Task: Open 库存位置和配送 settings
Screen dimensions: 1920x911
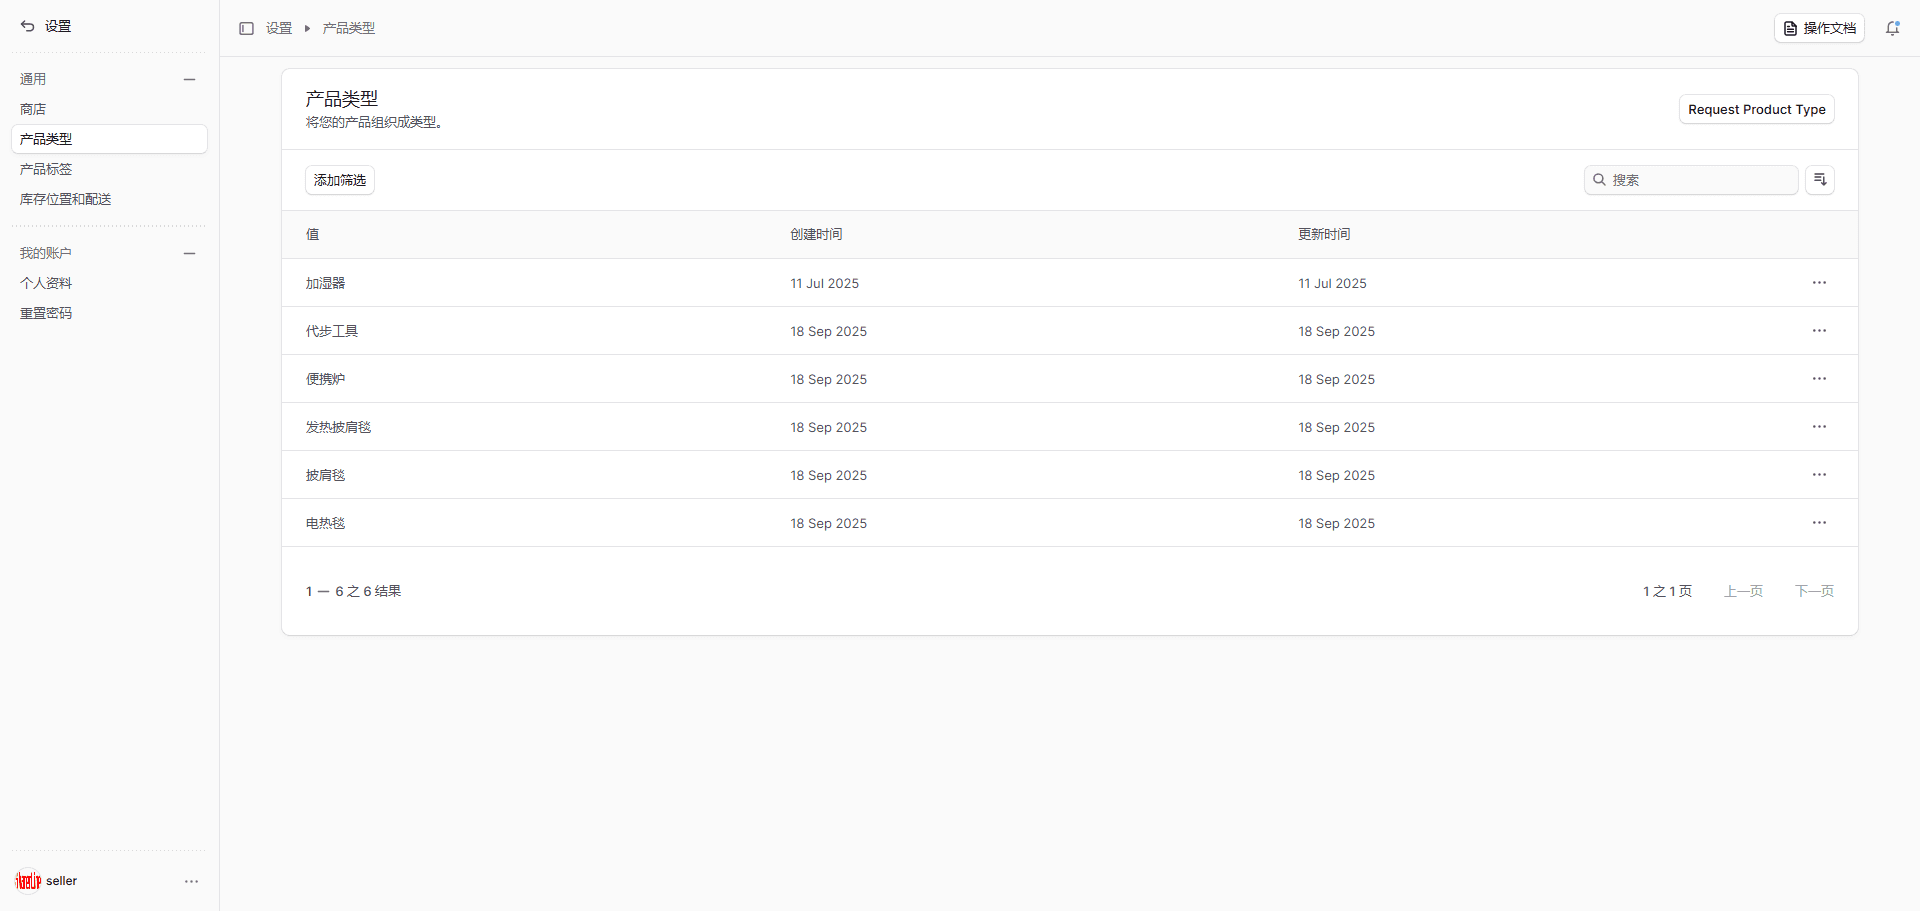Action: [66, 199]
